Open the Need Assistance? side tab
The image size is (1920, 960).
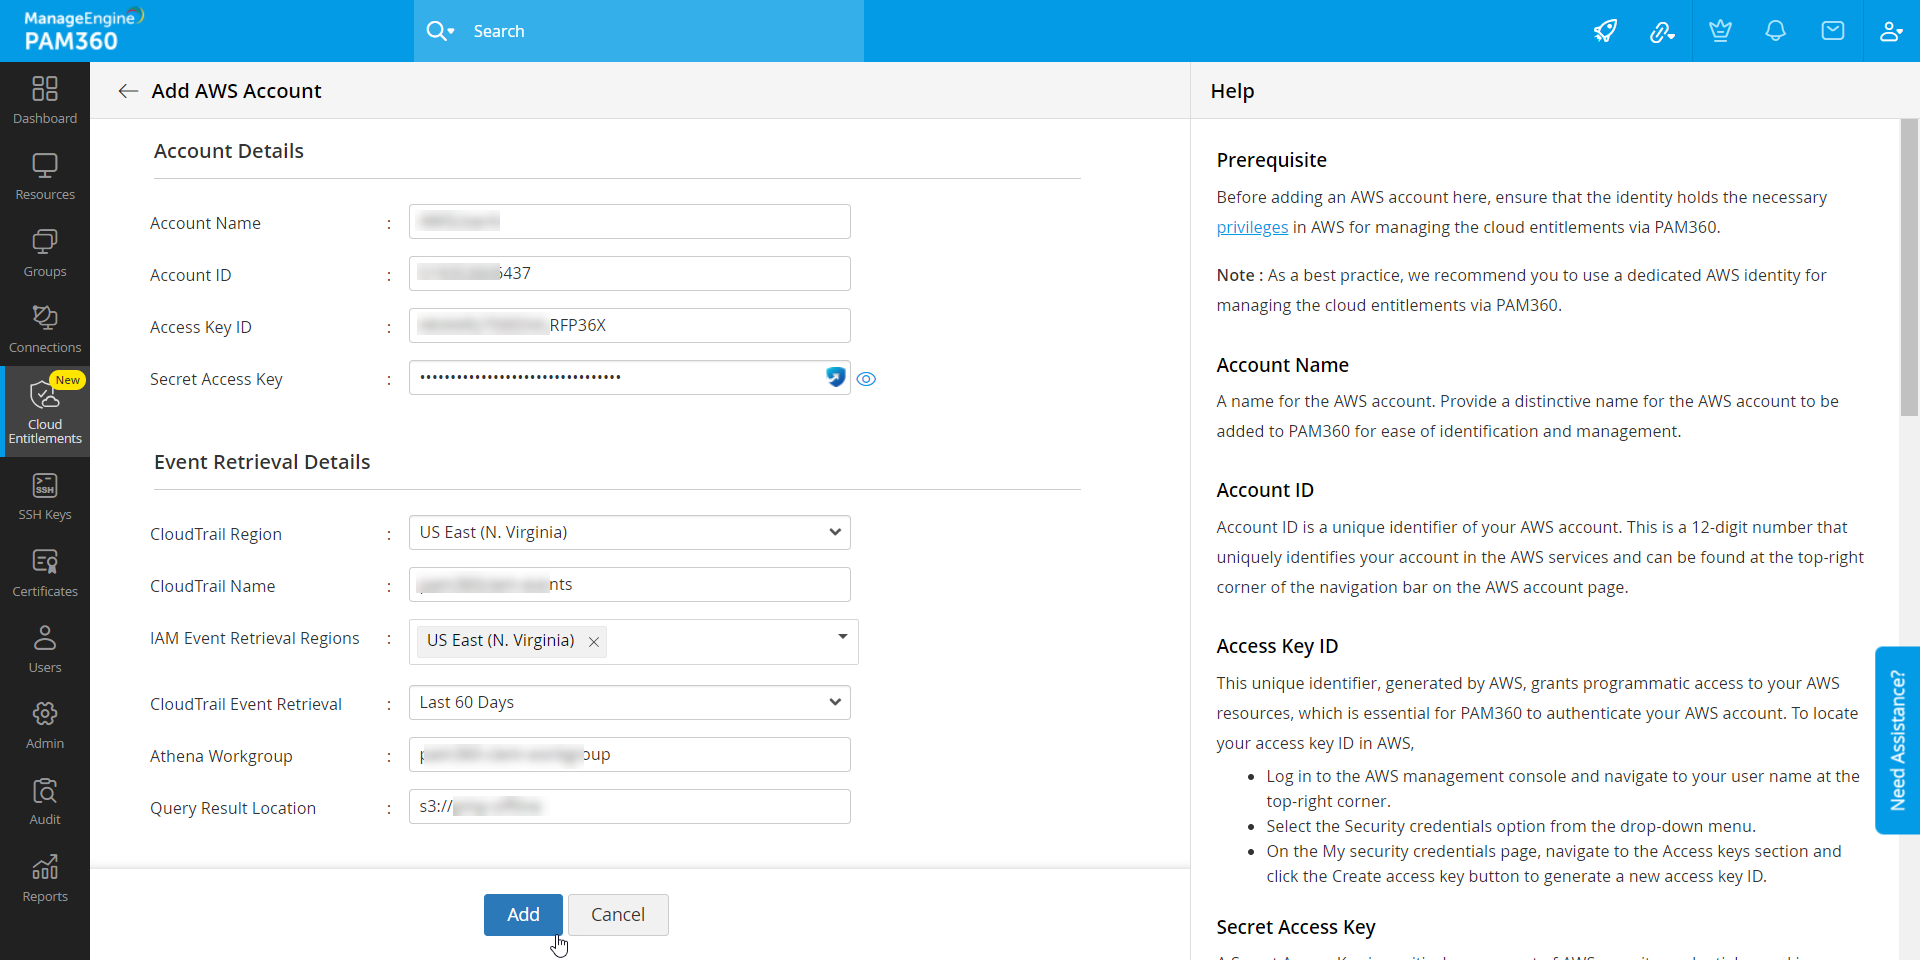pos(1897,740)
